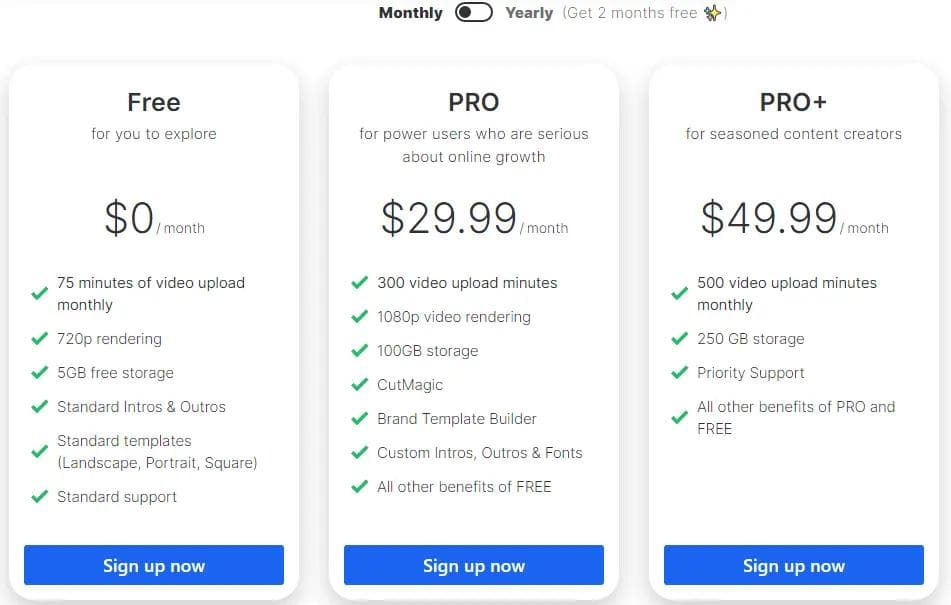Click the checkmark next to Priority Support
Screen dimensions: 951x605
pyautogui.click(x=680, y=373)
